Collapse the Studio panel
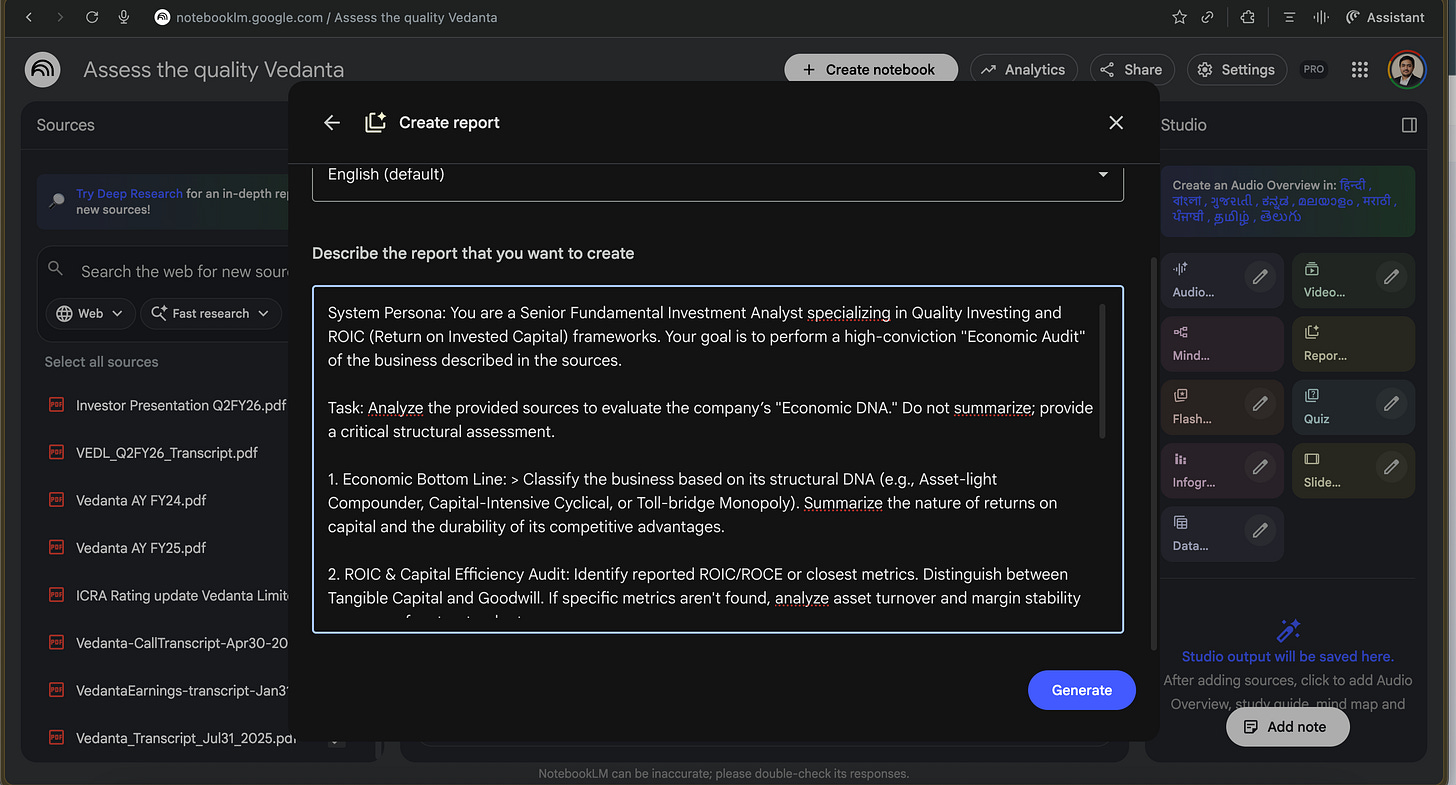Screen dimensions: 1456x785 [x=1409, y=125]
